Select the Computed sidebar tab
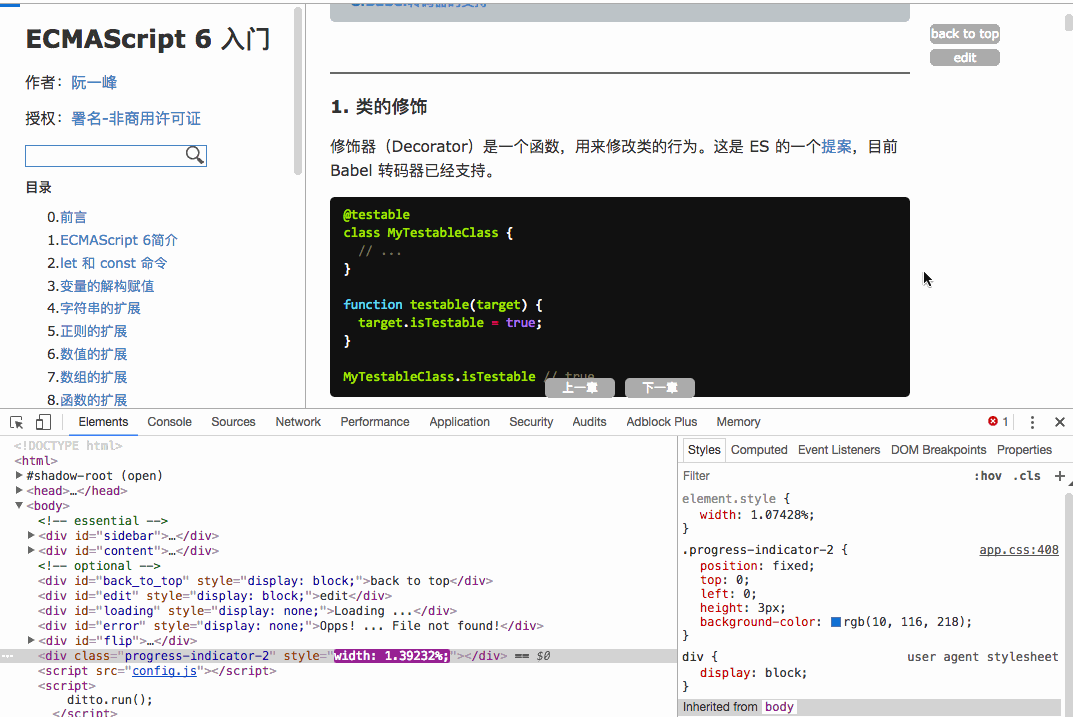This screenshot has height=717, width=1073. [759, 449]
